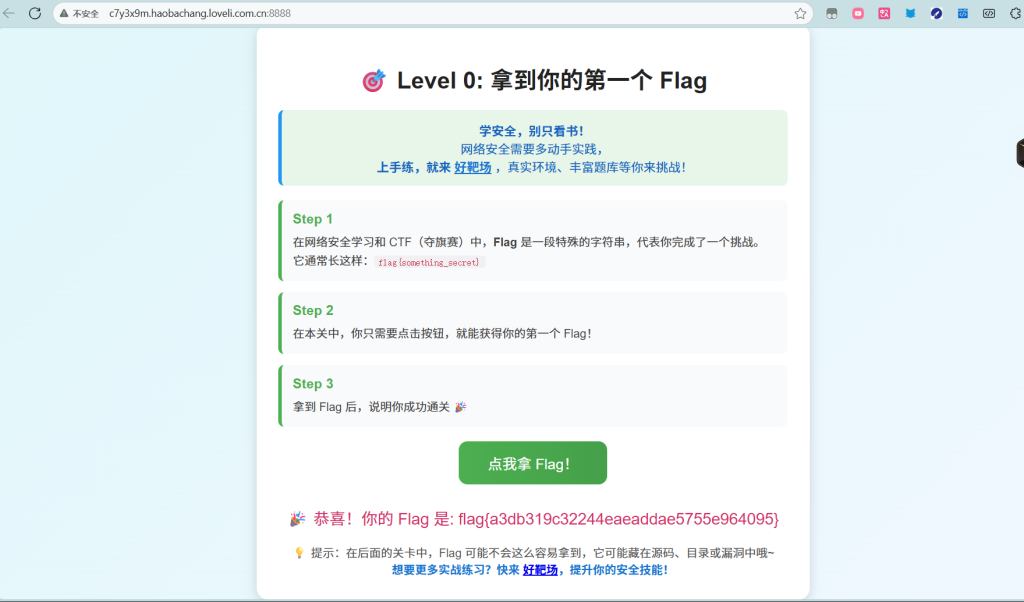
Task: Reload the page with the refresh icon
Action: coord(35,13)
